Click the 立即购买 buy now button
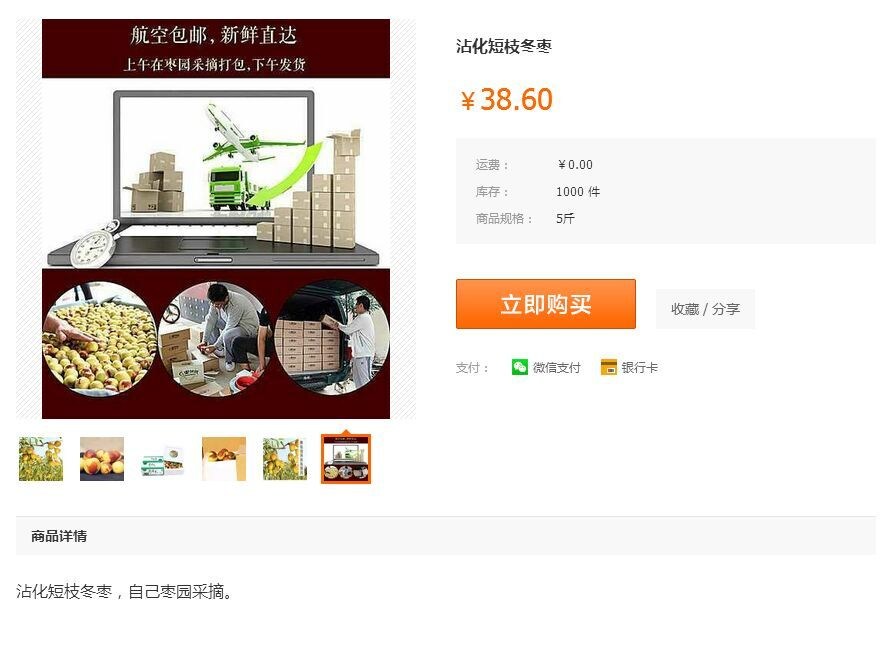The image size is (889, 664). tap(545, 304)
